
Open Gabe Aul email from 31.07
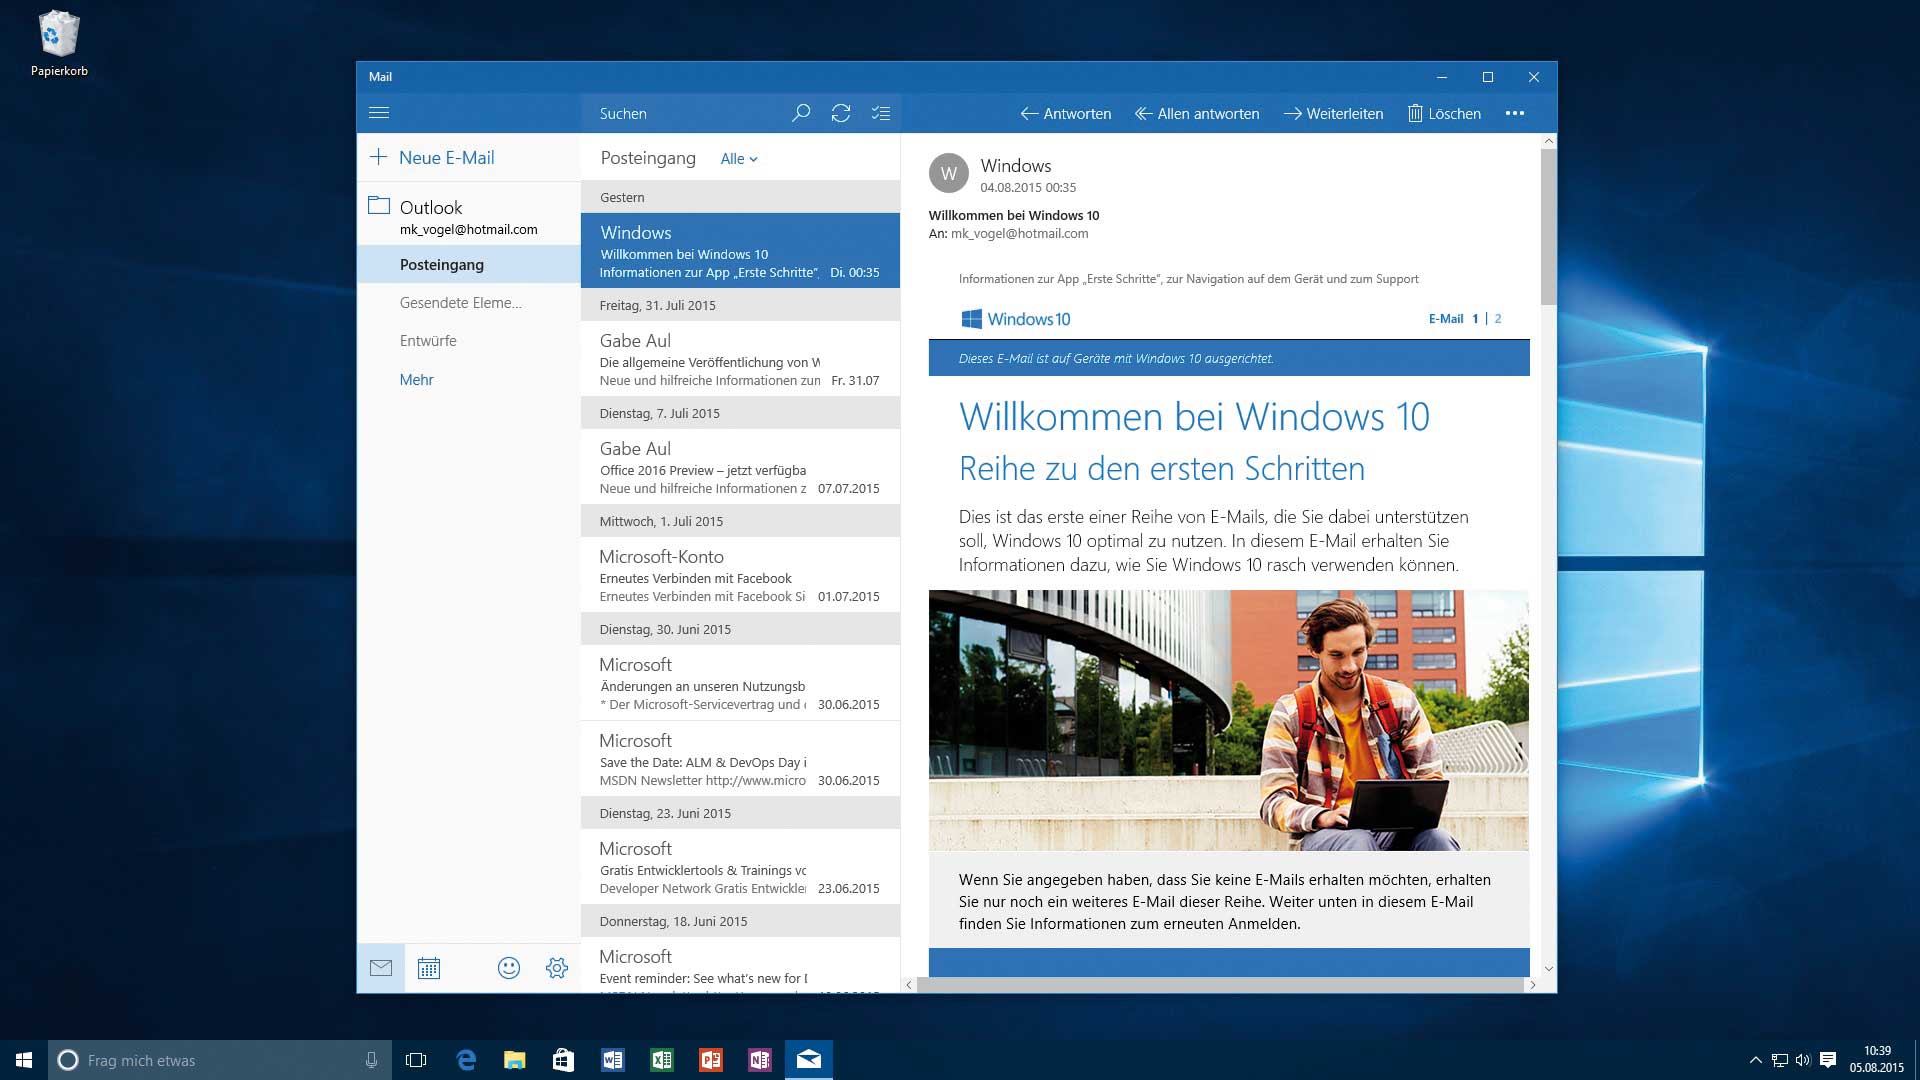coord(740,359)
